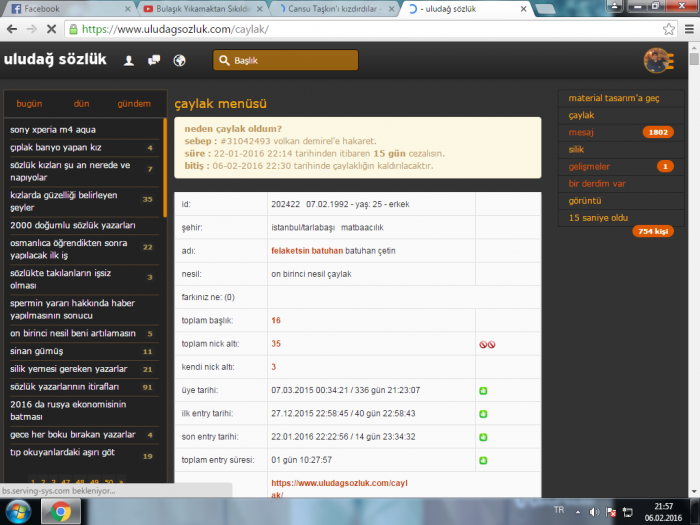Open topic tıp okuyanlardaki aşırı göt
700x525 pixels.
pos(62,453)
